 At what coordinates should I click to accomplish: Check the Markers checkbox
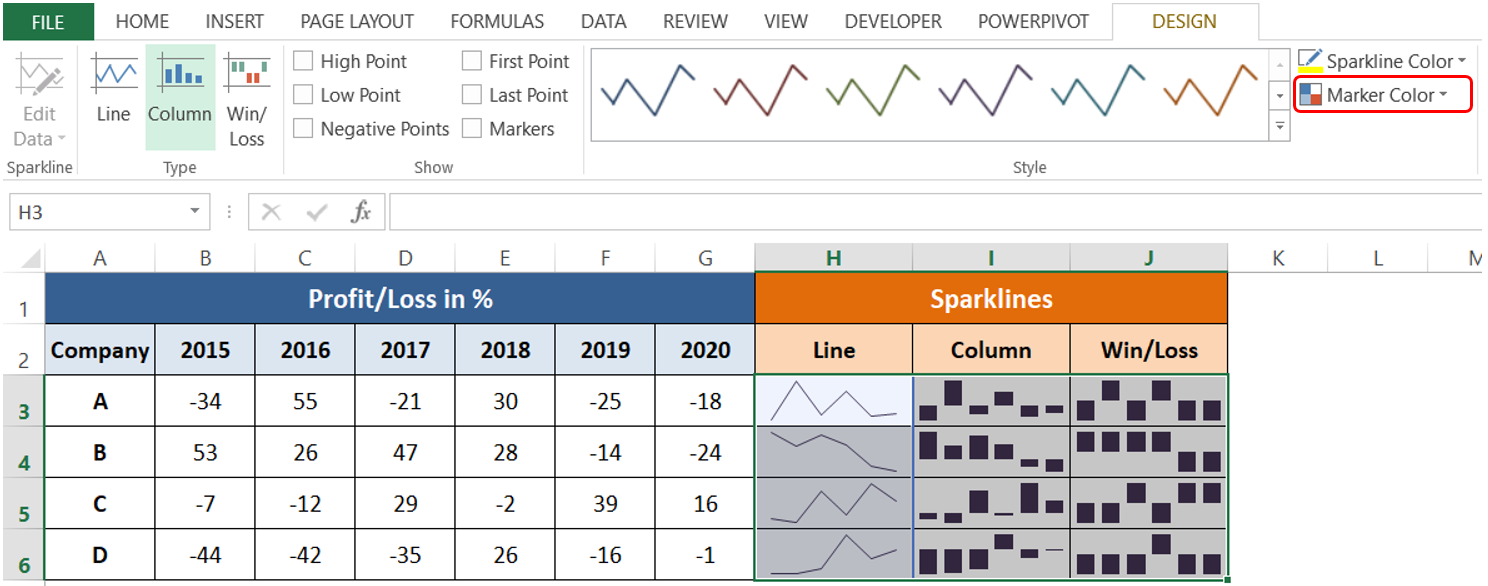point(471,128)
